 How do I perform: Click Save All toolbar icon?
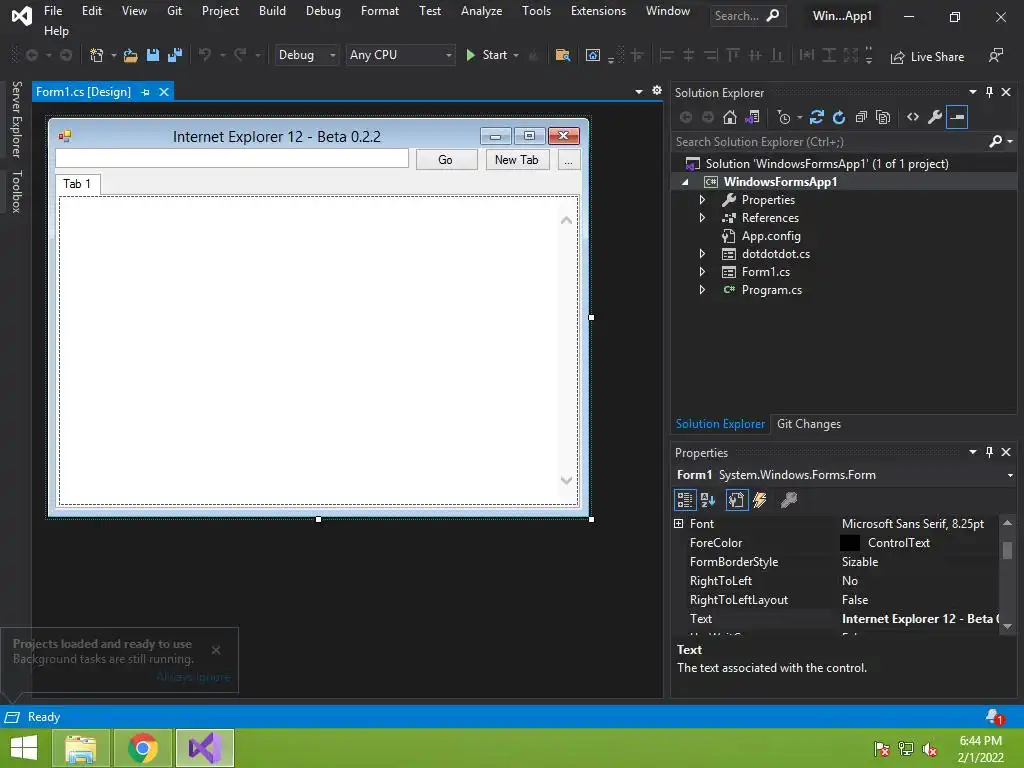(174, 56)
